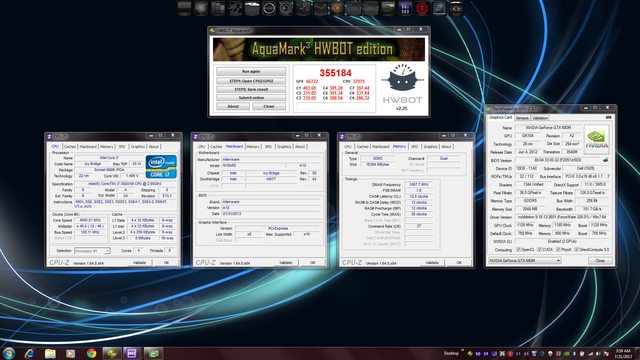This screenshot has width=640, height=360.
Task: Switch to Validation tab in GPU-Z
Action: tap(540, 118)
